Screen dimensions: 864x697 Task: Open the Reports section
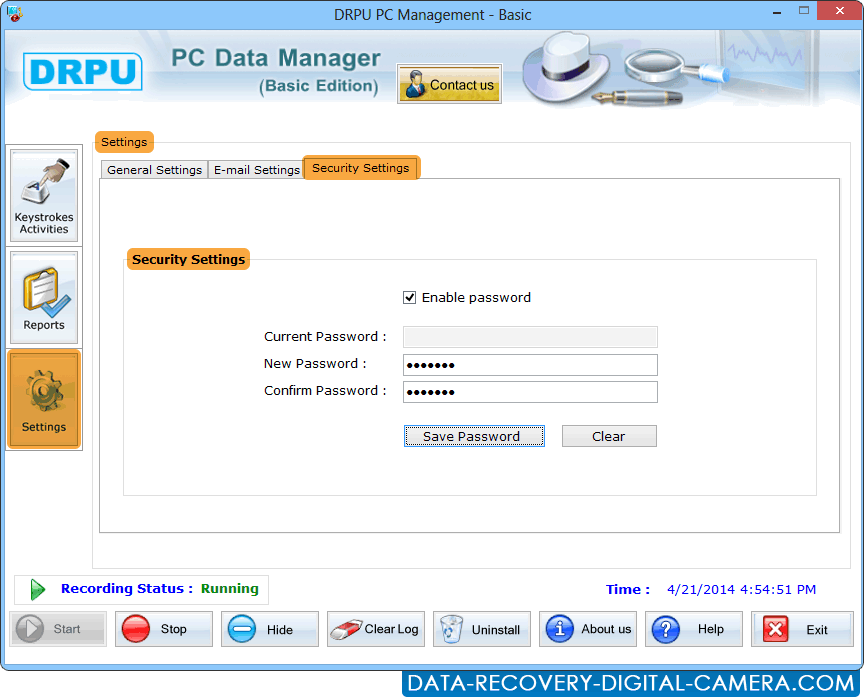coord(44,298)
